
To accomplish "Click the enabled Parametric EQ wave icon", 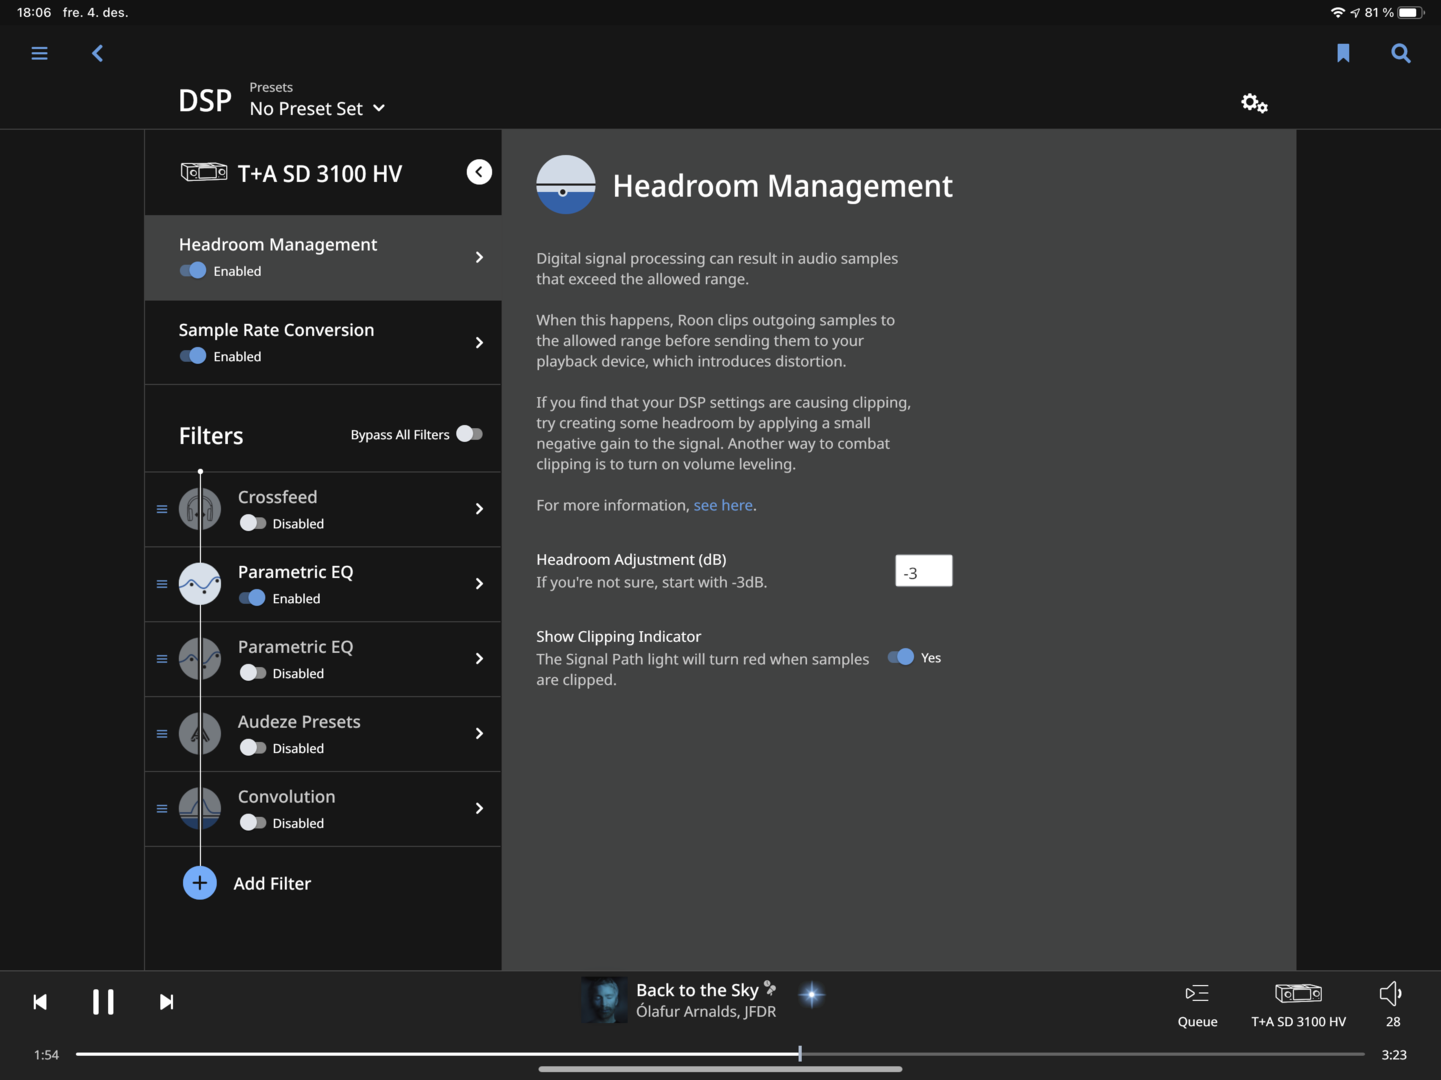I will pos(200,584).
